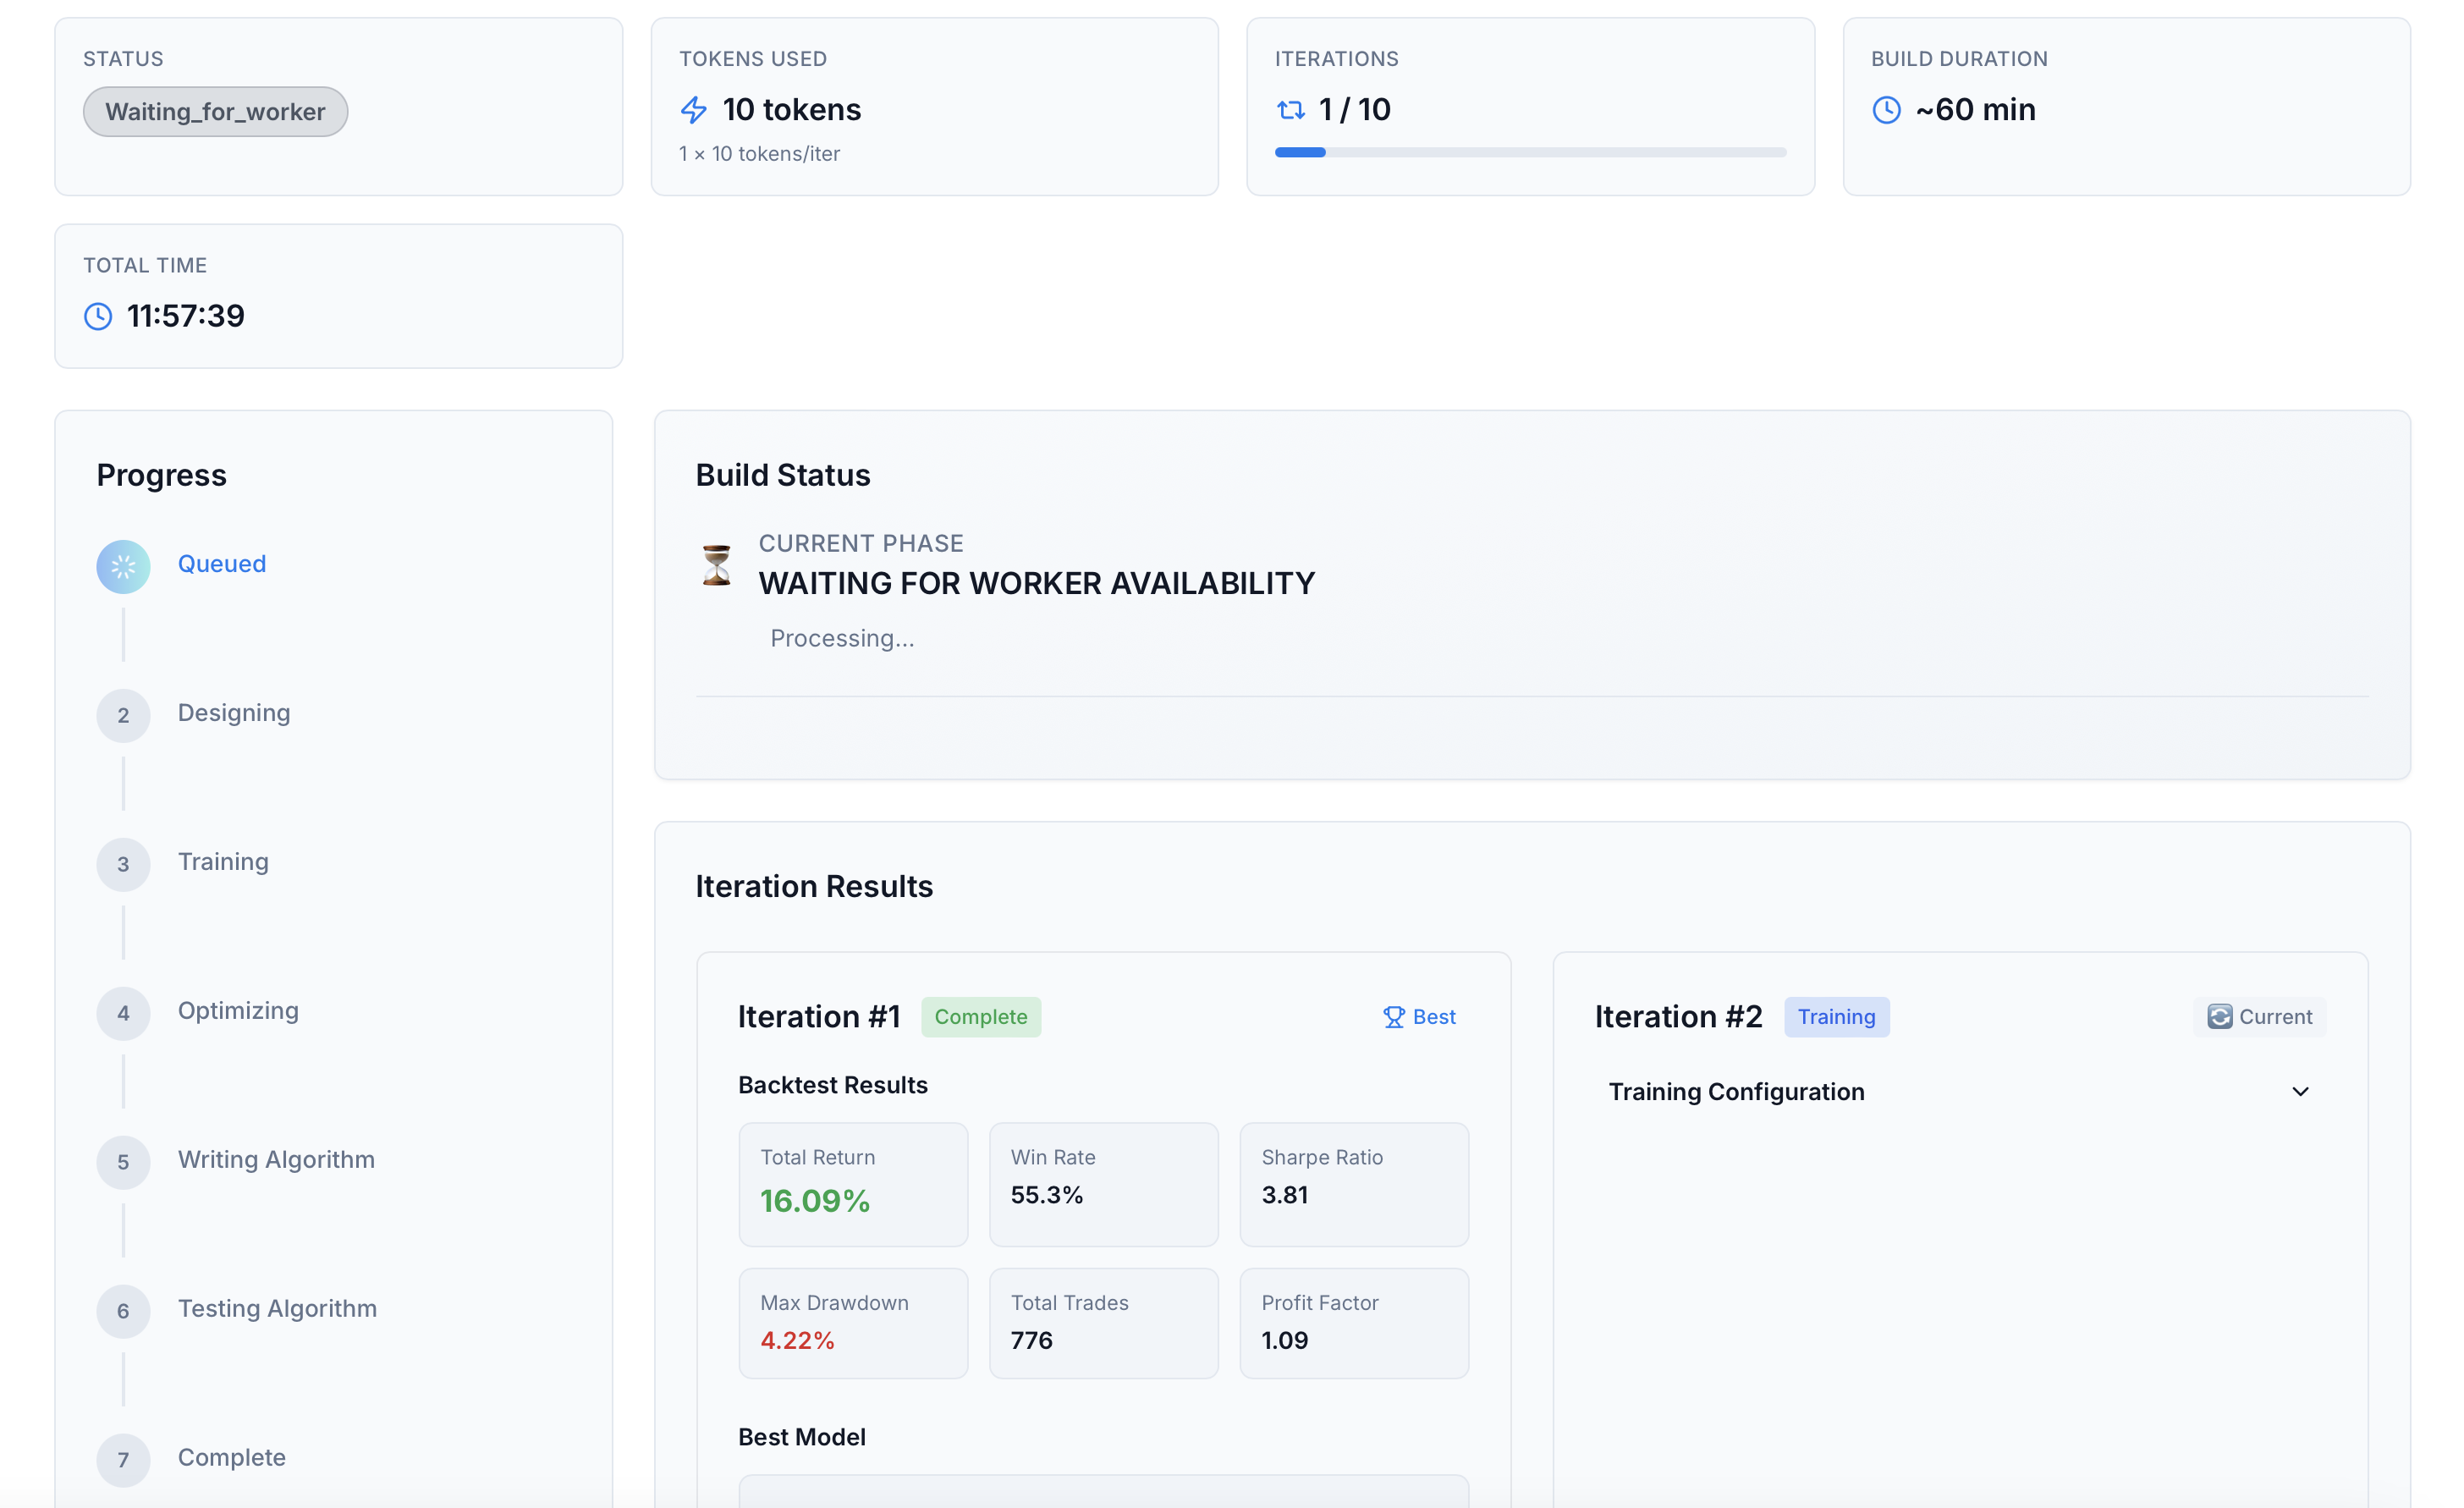This screenshot has width=2464, height=1508.
Task: Select the Designing step number 2
Action: click(x=123, y=715)
